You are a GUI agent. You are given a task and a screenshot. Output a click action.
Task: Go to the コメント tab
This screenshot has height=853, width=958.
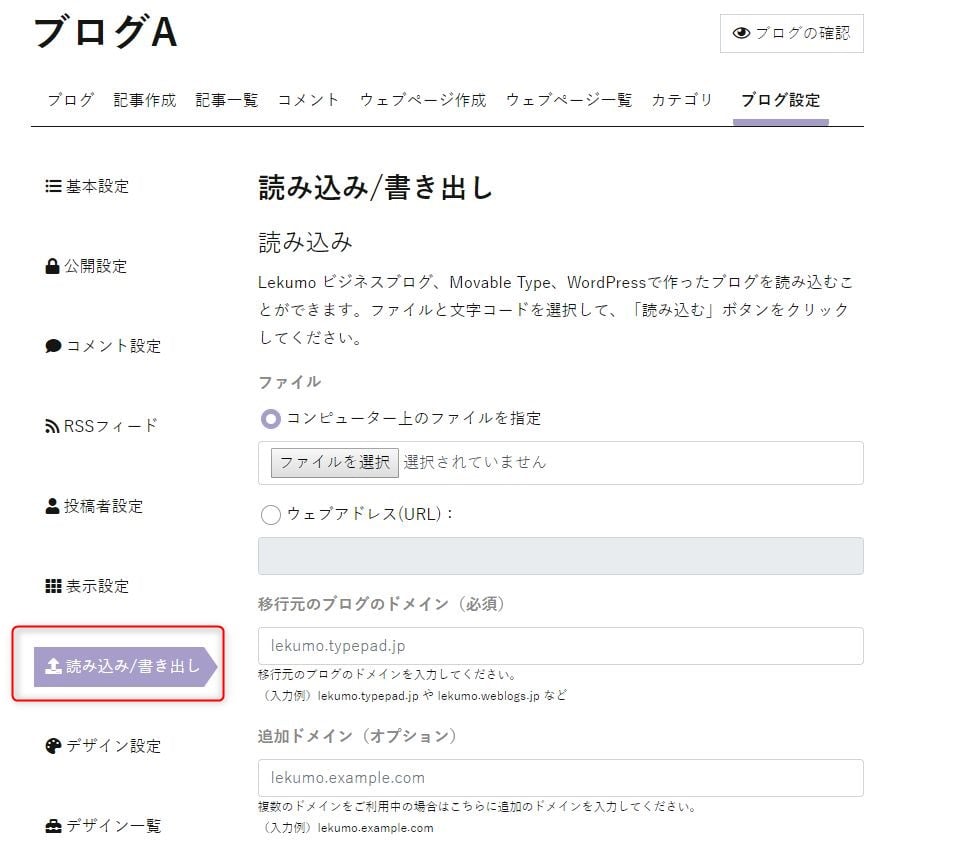(x=308, y=100)
